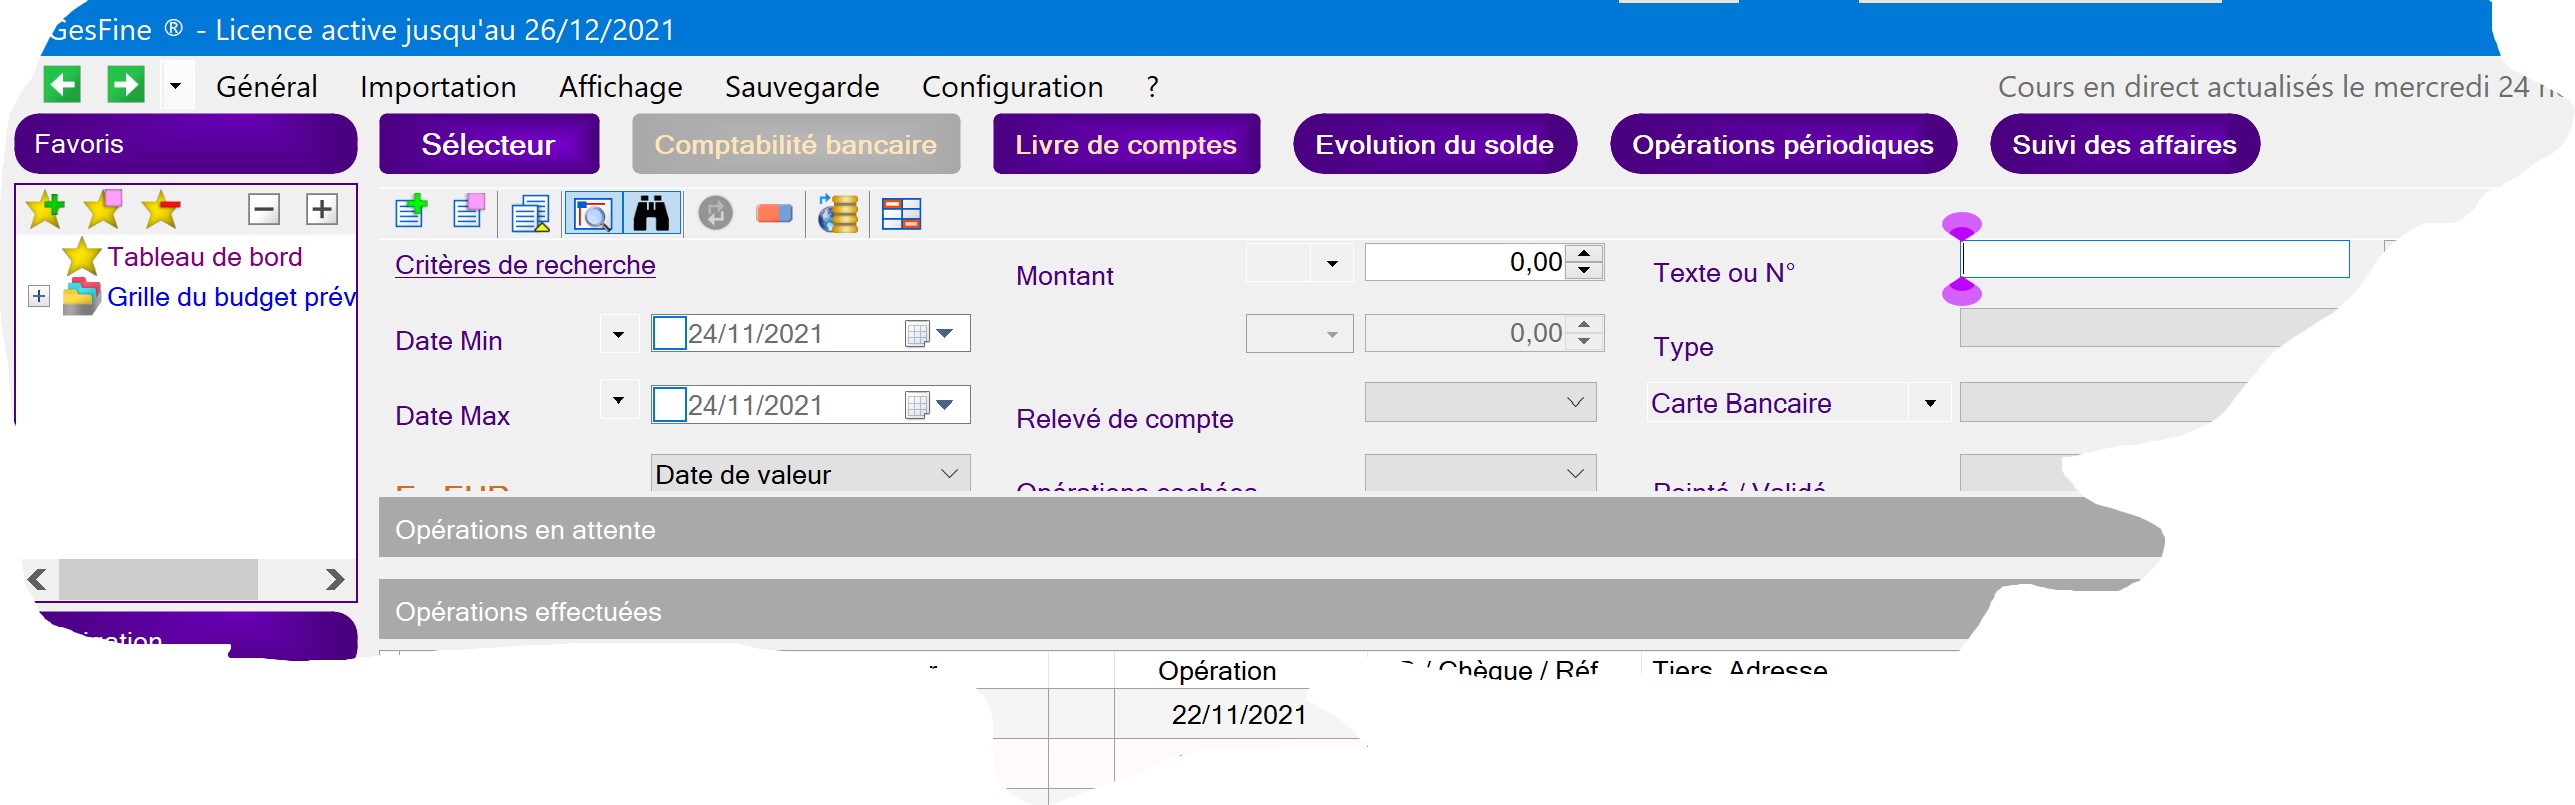The image size is (2575, 805).
Task: Click the magnifier search criteria icon
Action: [x=593, y=213]
